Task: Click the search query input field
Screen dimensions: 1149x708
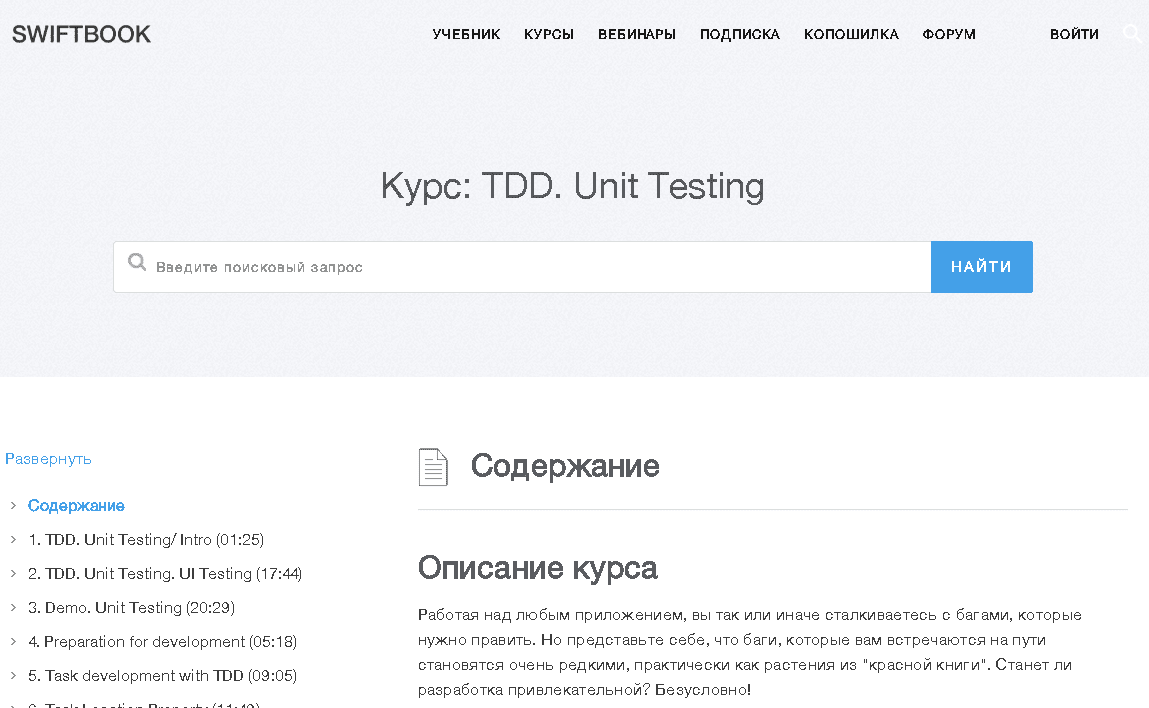Action: pyautogui.click(x=540, y=267)
